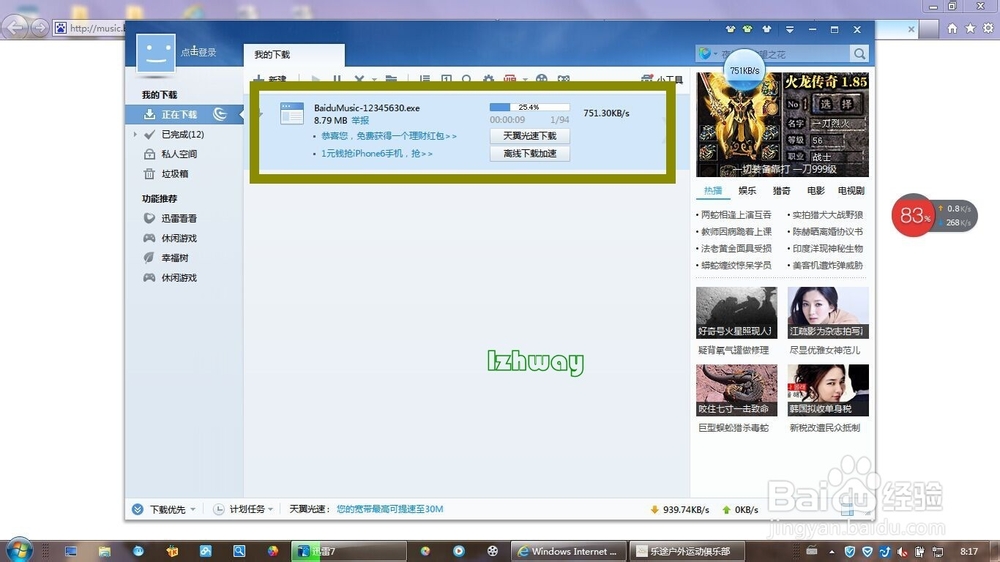Open news link 两蛇相逢上演互吞

click(736, 215)
